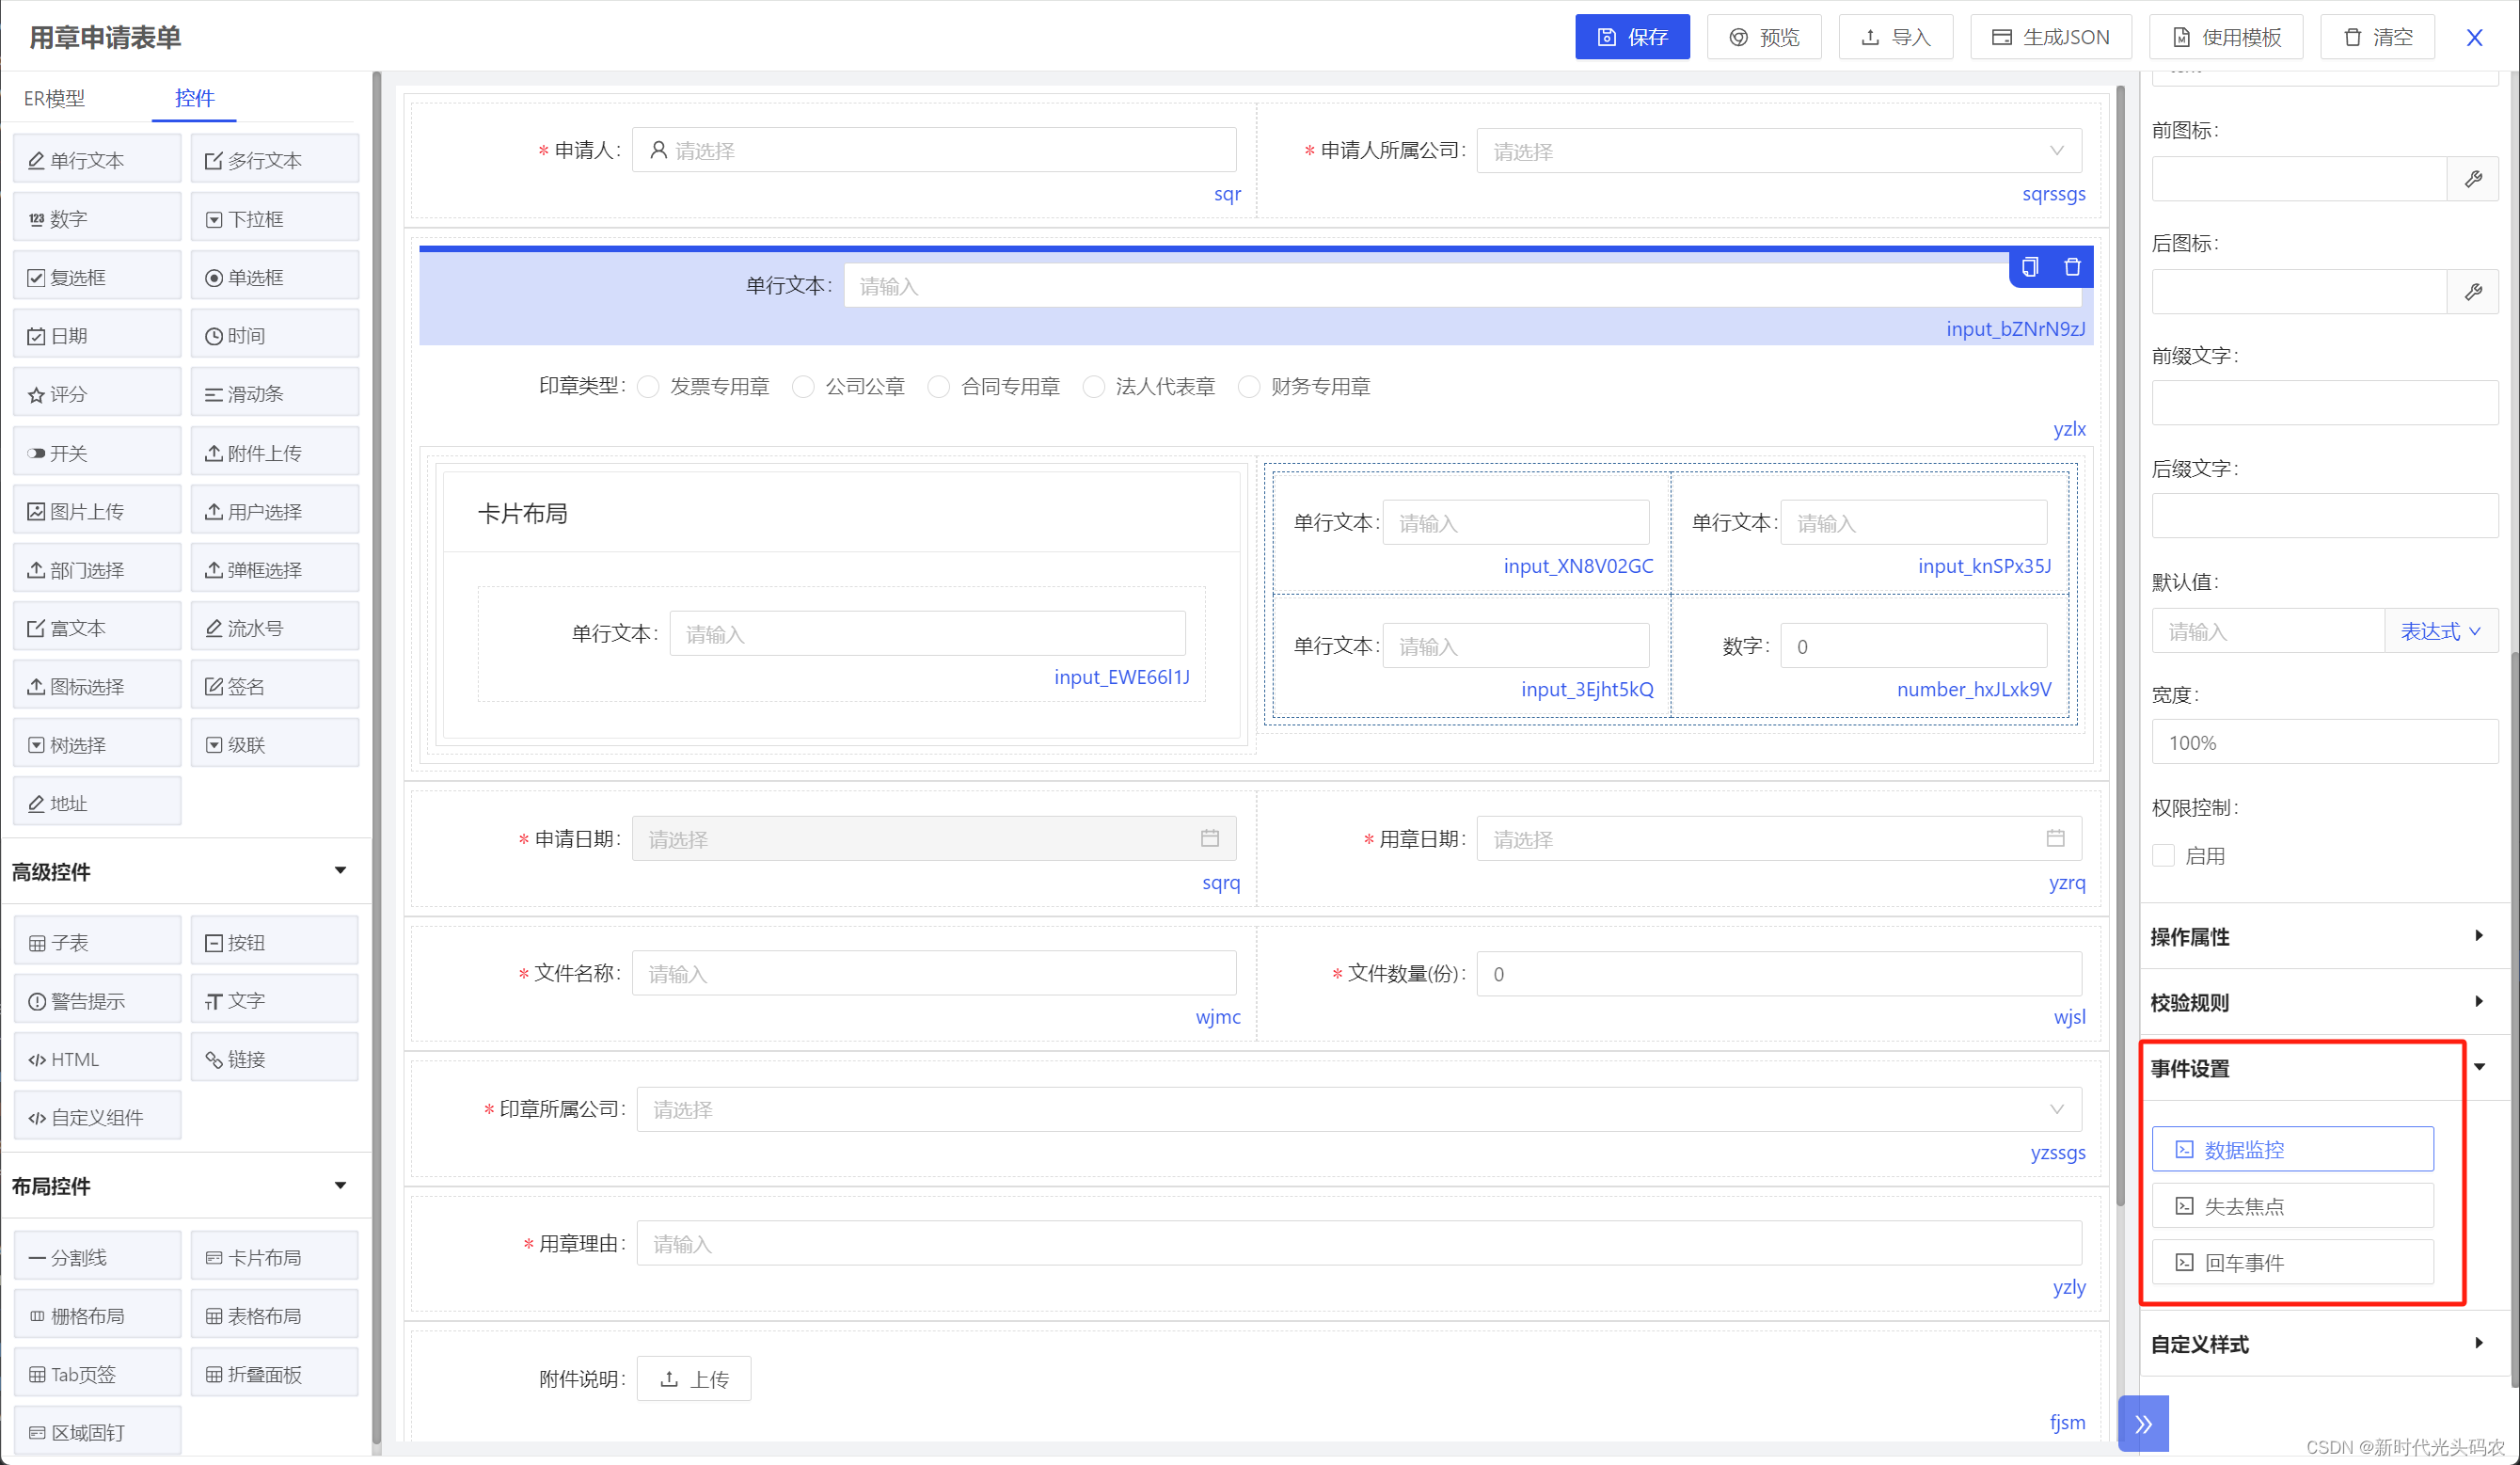Open the 表达式 default value dropdown

(2440, 631)
